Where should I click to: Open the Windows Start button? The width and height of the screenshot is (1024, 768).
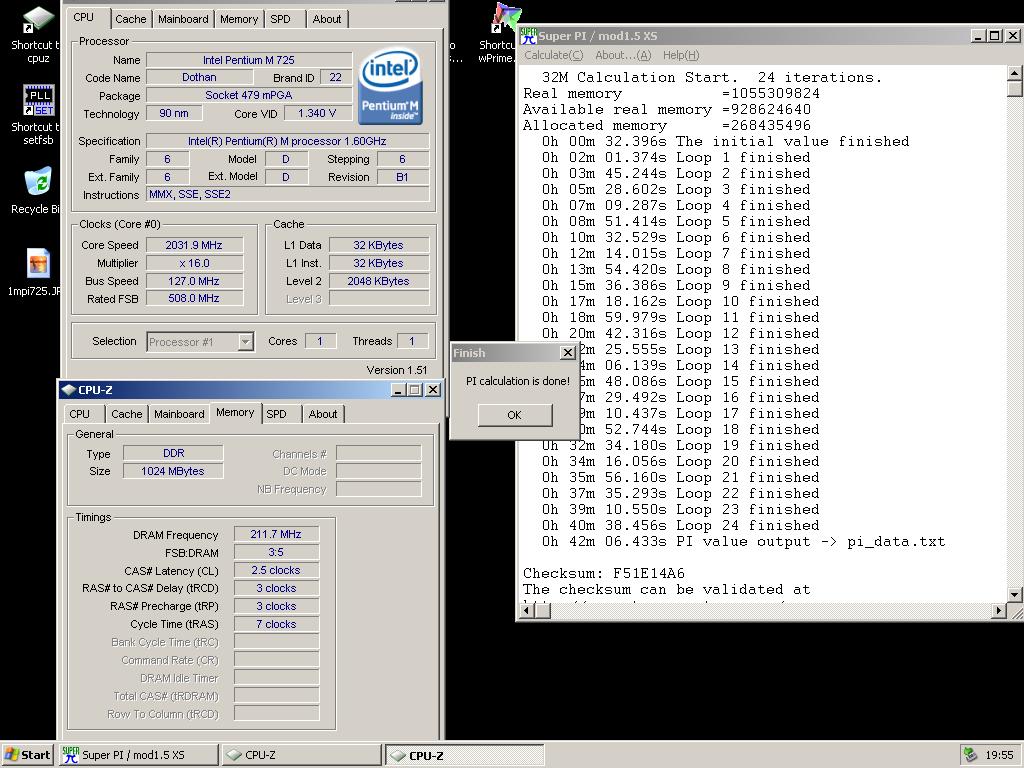27,755
